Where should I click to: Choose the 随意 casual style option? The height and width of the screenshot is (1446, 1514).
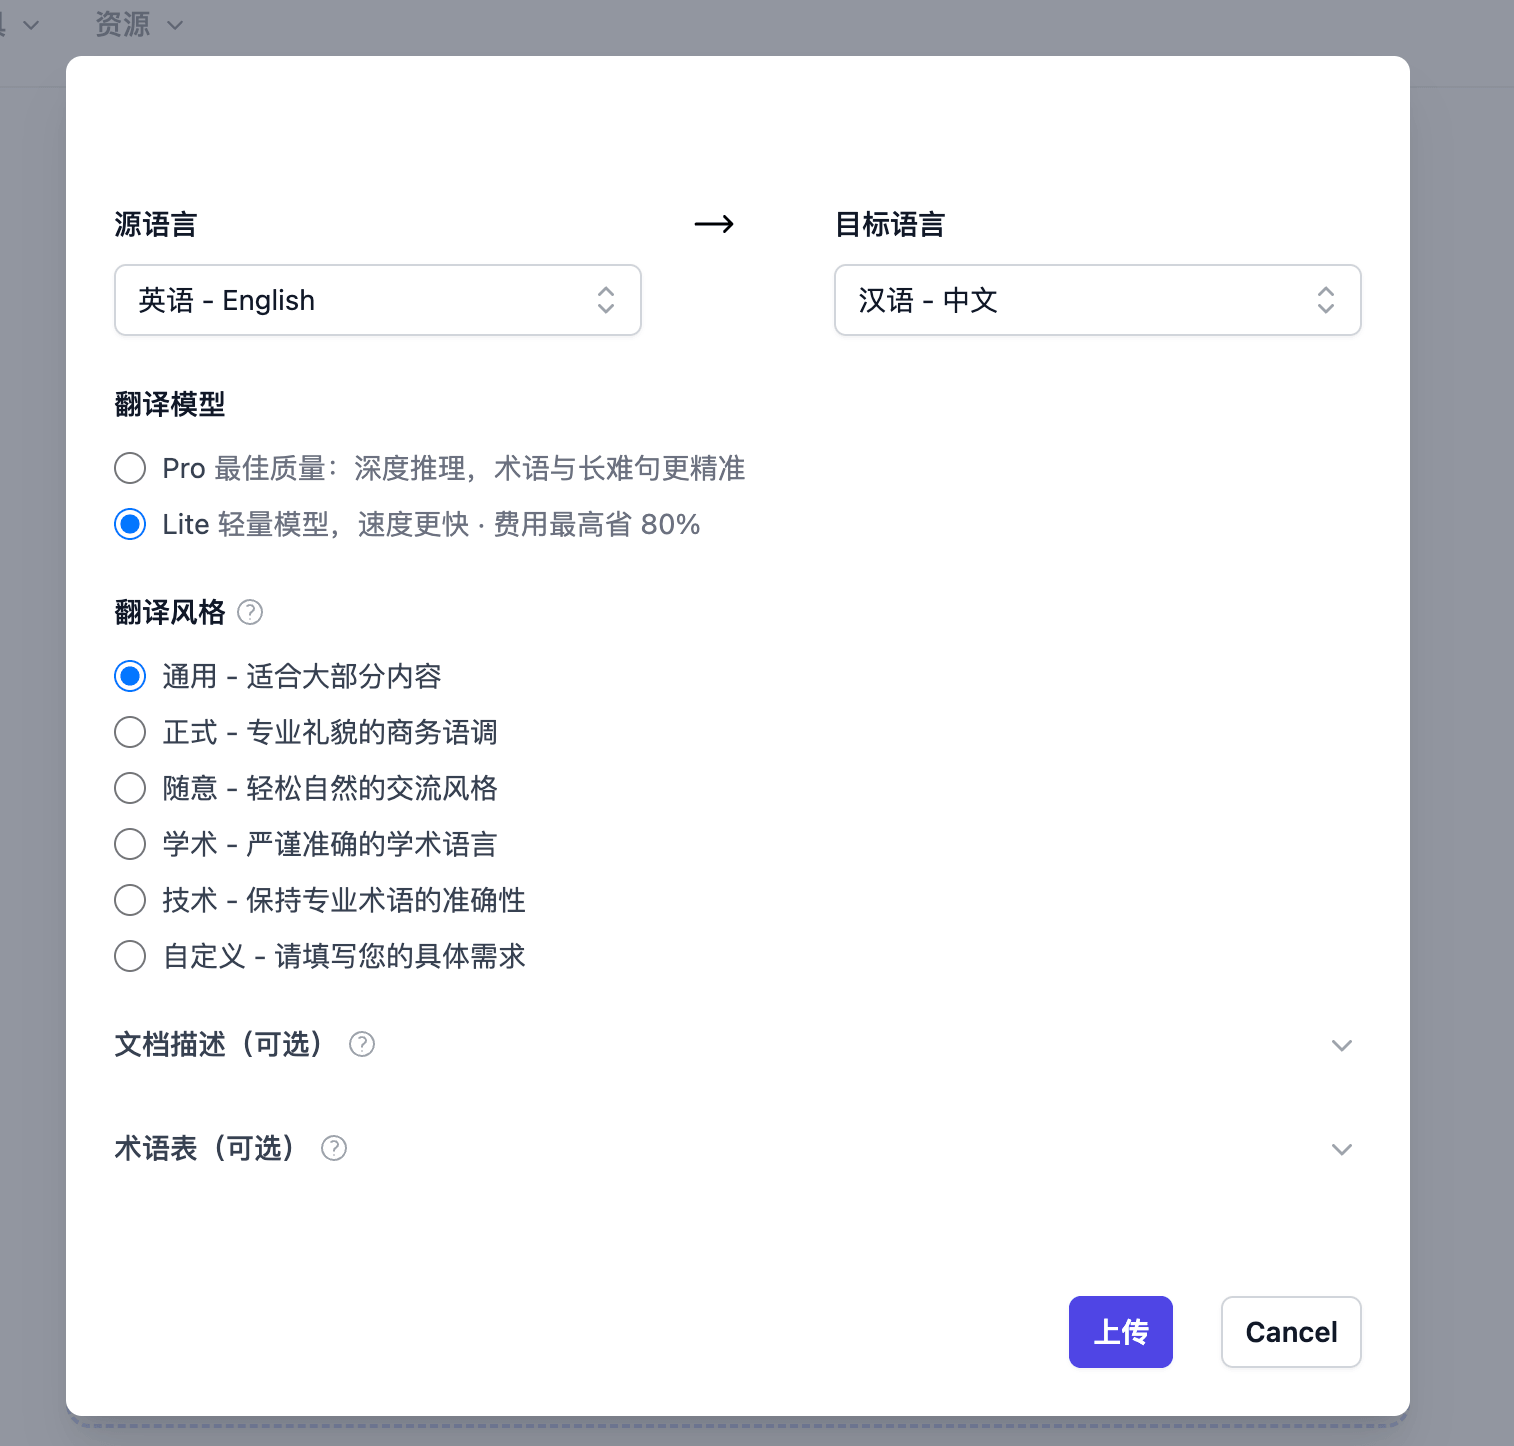coord(130,788)
